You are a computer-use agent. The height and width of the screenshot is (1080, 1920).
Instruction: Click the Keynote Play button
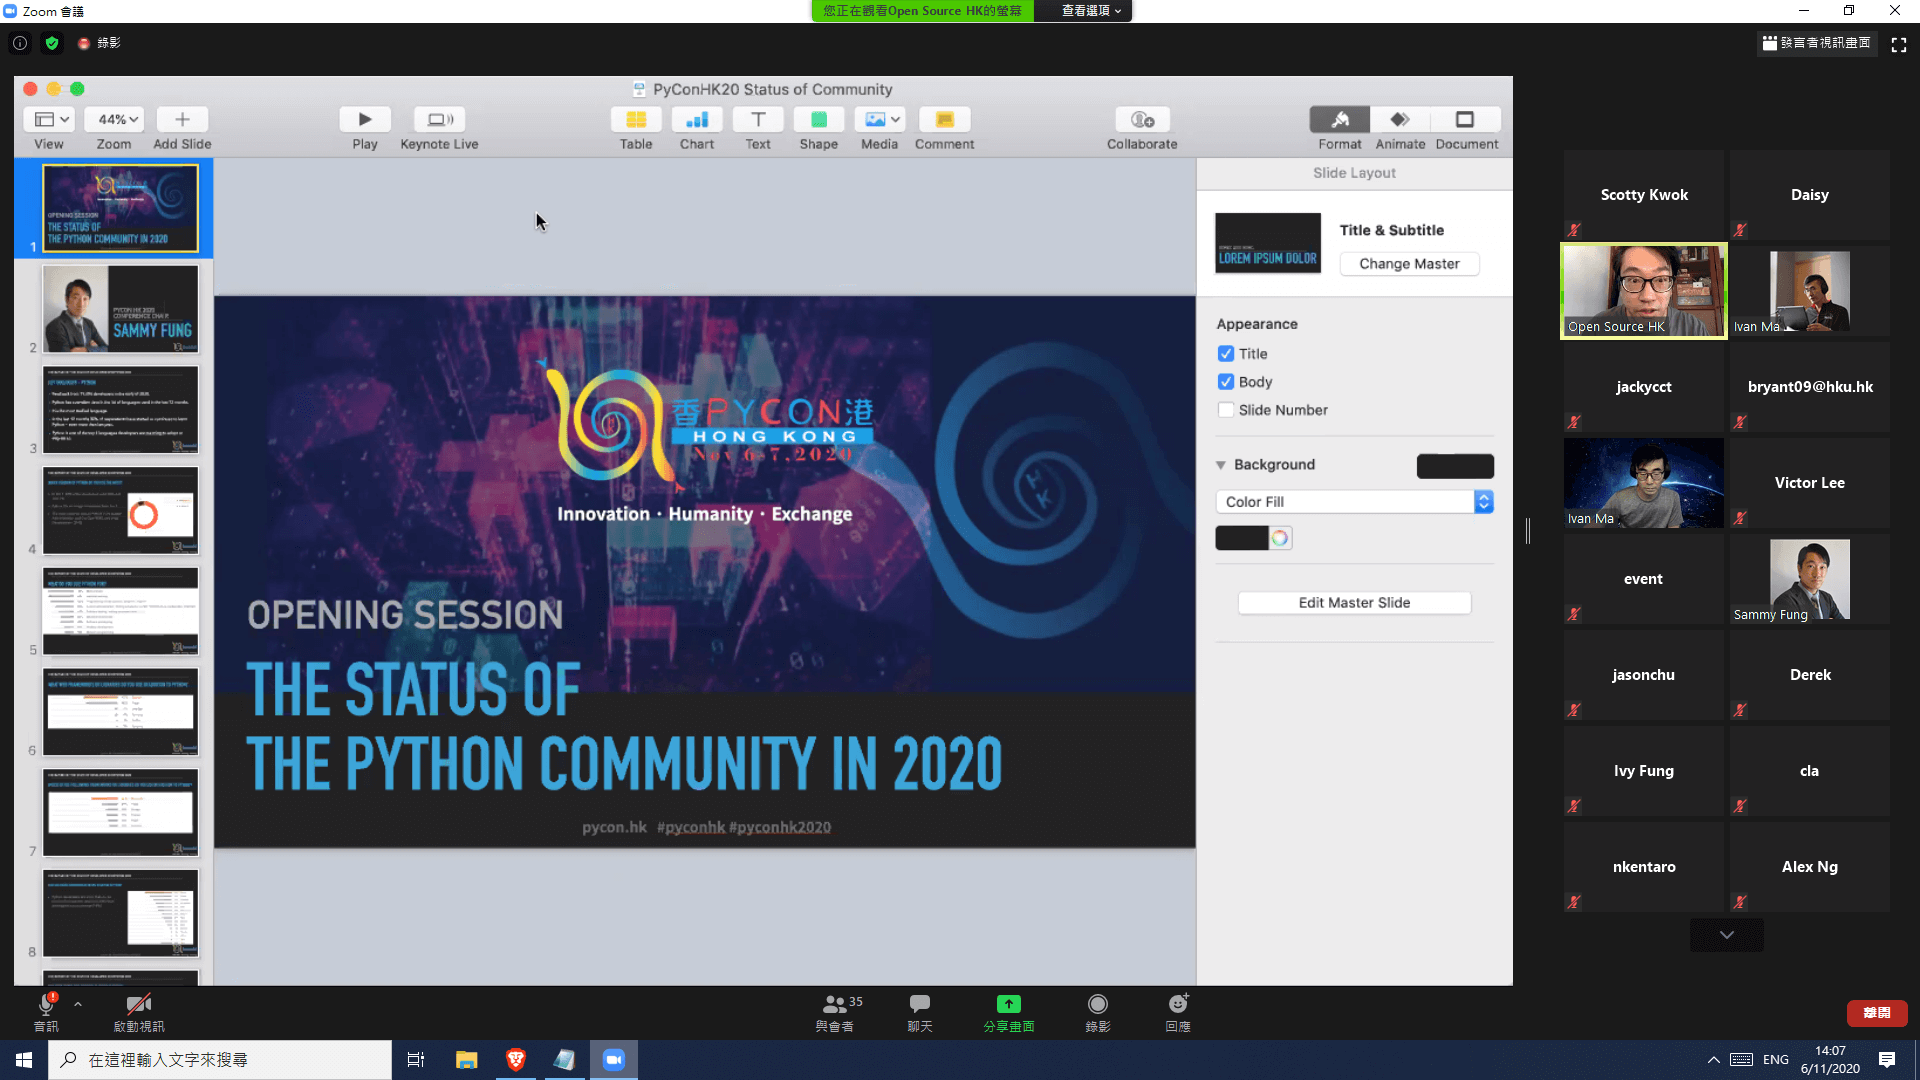coord(365,120)
